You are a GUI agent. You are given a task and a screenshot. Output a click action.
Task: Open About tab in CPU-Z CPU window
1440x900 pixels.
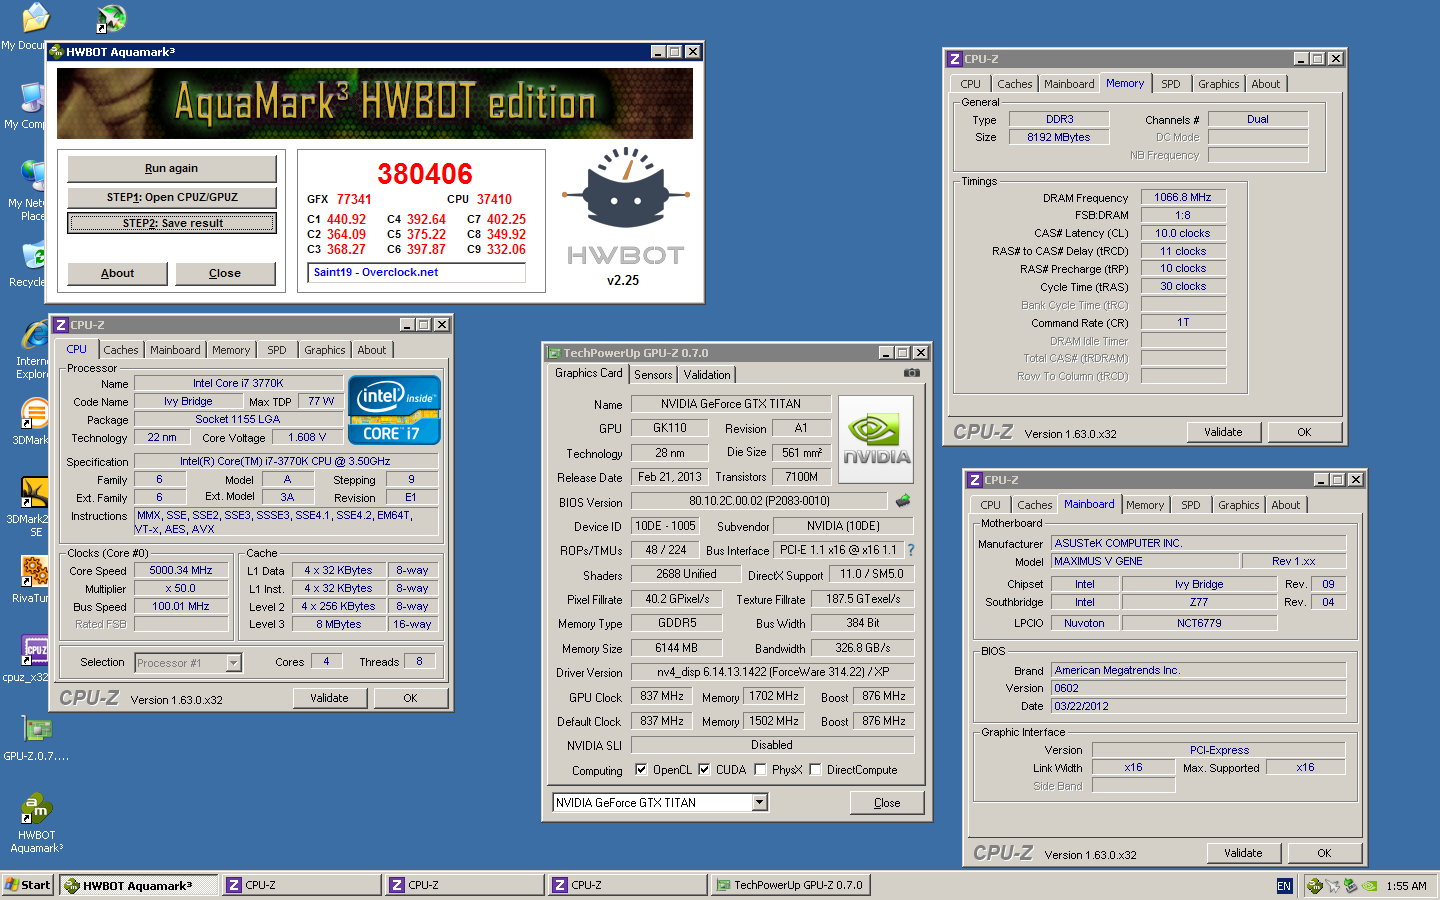point(372,350)
